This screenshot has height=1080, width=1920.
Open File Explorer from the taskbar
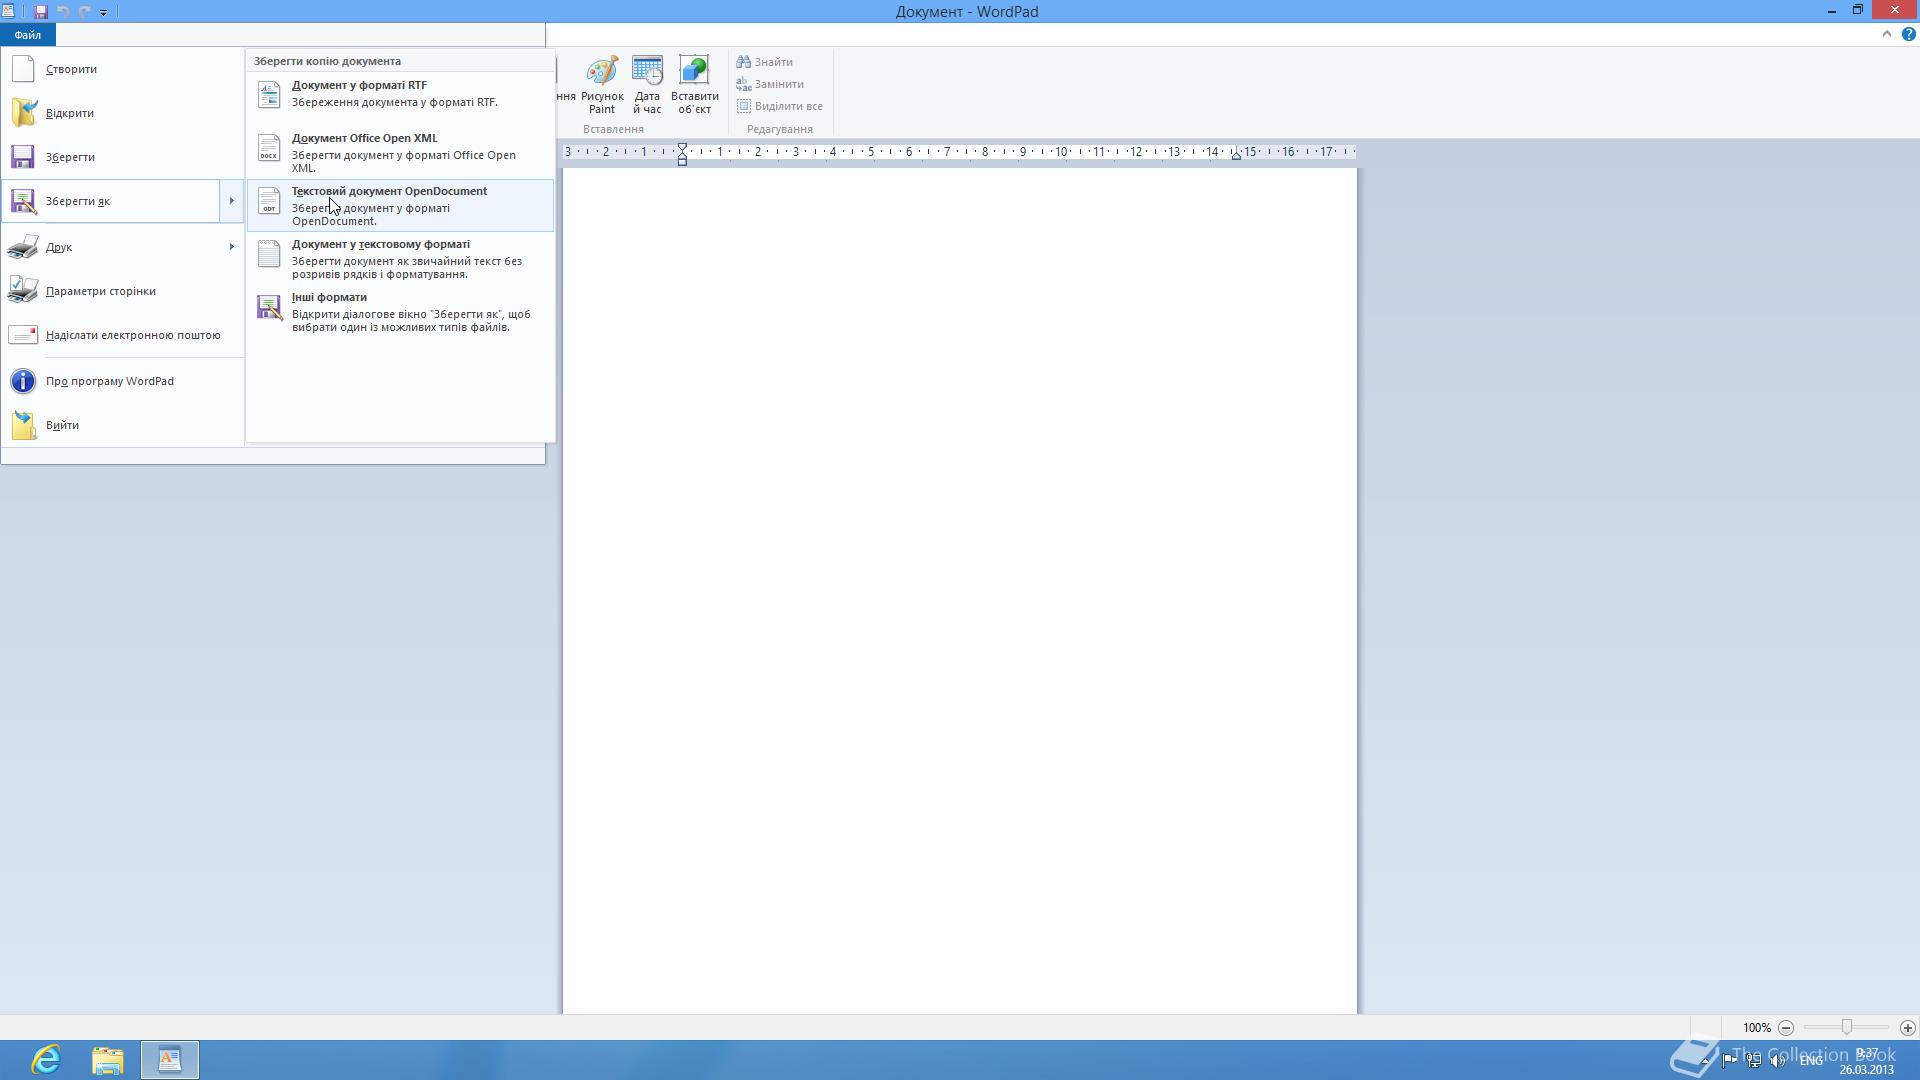pos(108,1060)
